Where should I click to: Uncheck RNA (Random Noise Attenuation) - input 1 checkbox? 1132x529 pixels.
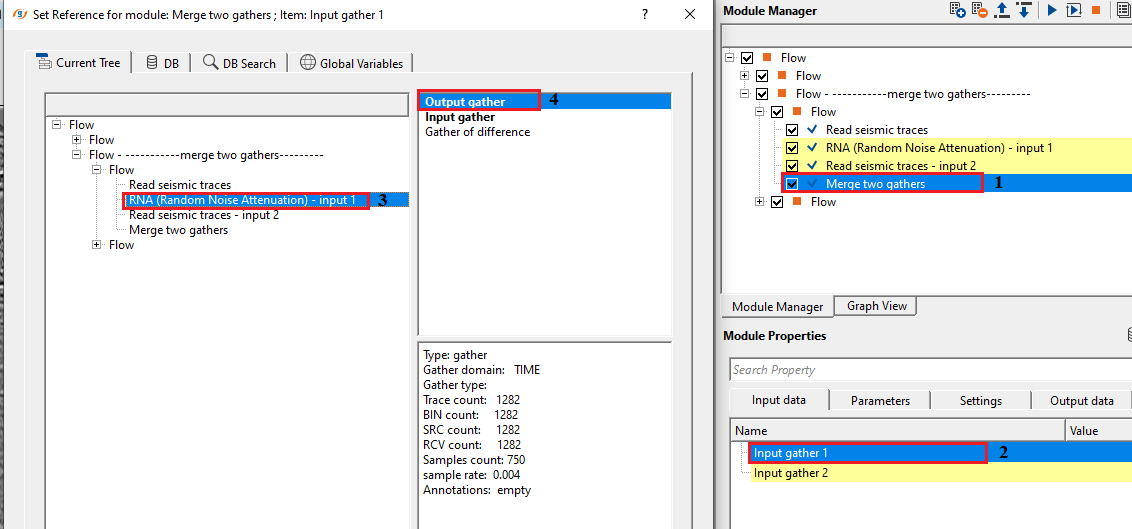[x=792, y=148]
